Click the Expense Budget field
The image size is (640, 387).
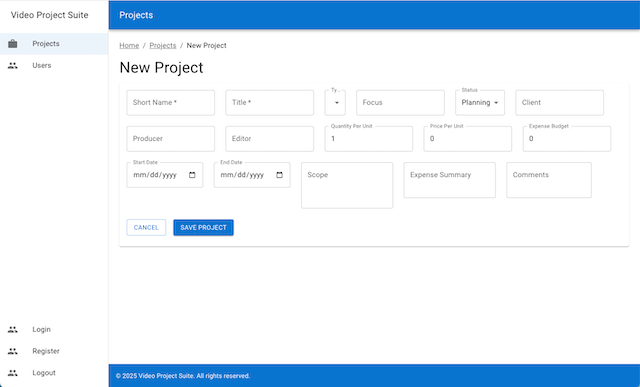coord(567,139)
